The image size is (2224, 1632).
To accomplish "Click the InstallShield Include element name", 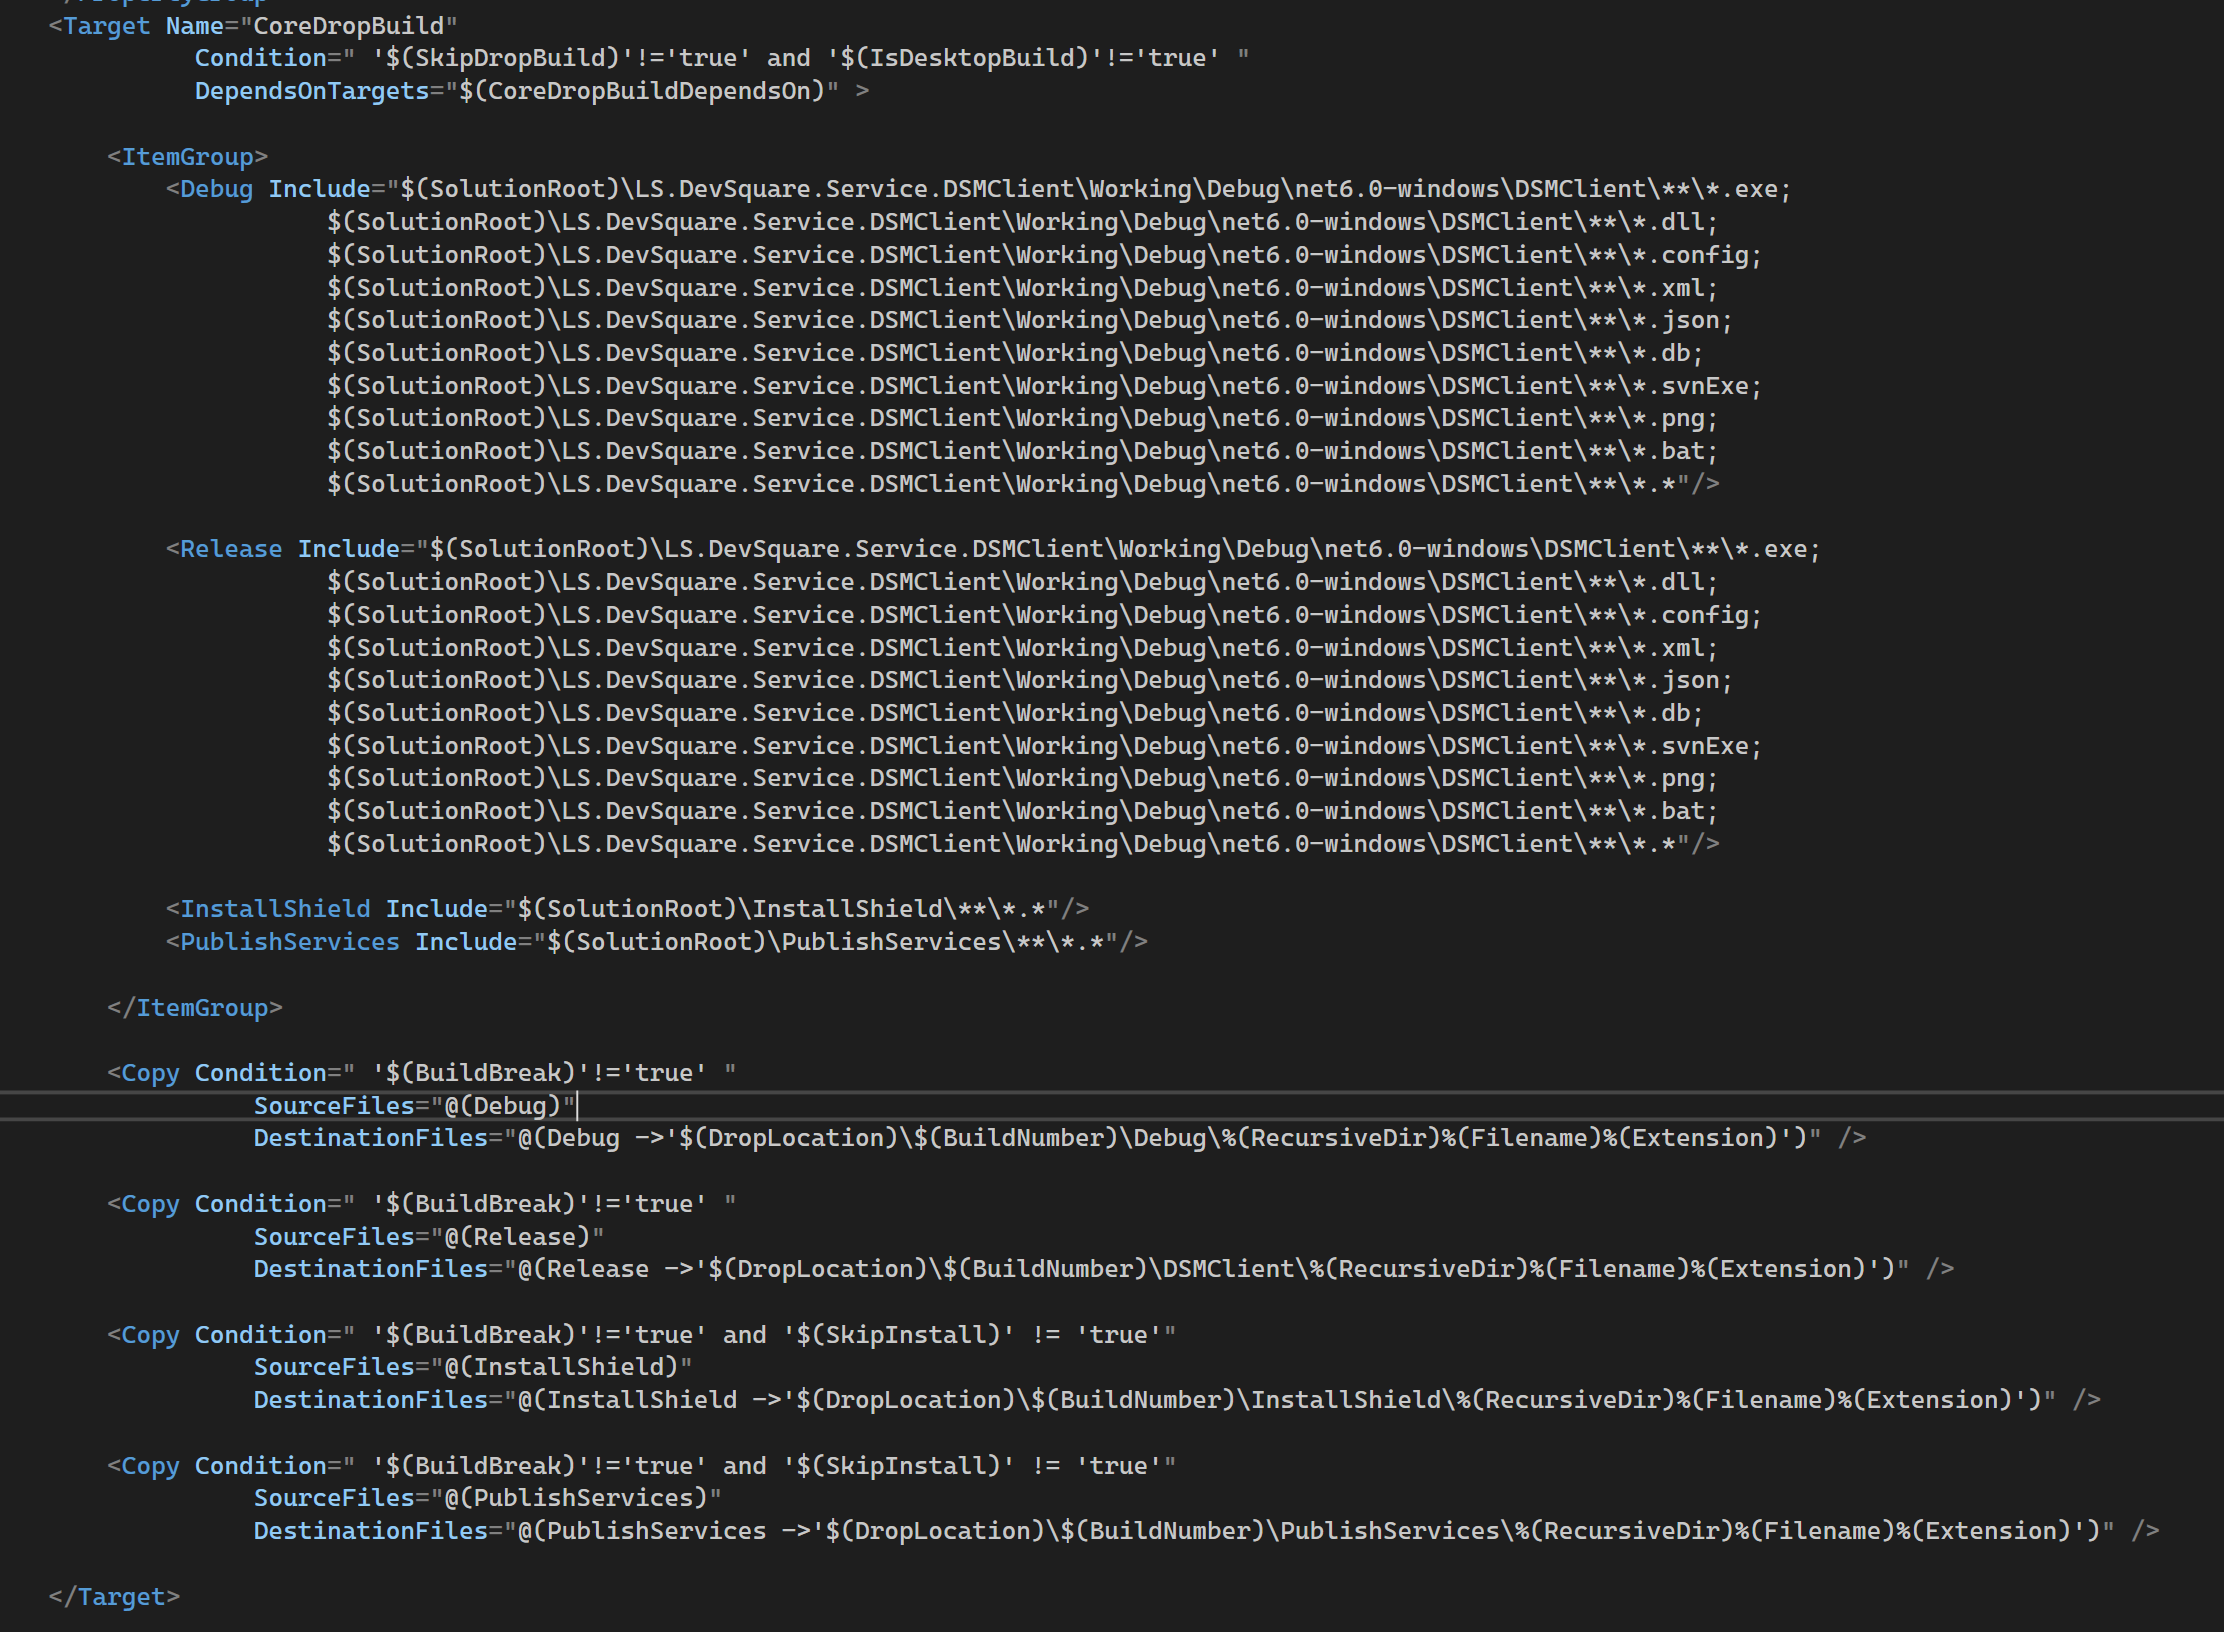I will 274,909.
